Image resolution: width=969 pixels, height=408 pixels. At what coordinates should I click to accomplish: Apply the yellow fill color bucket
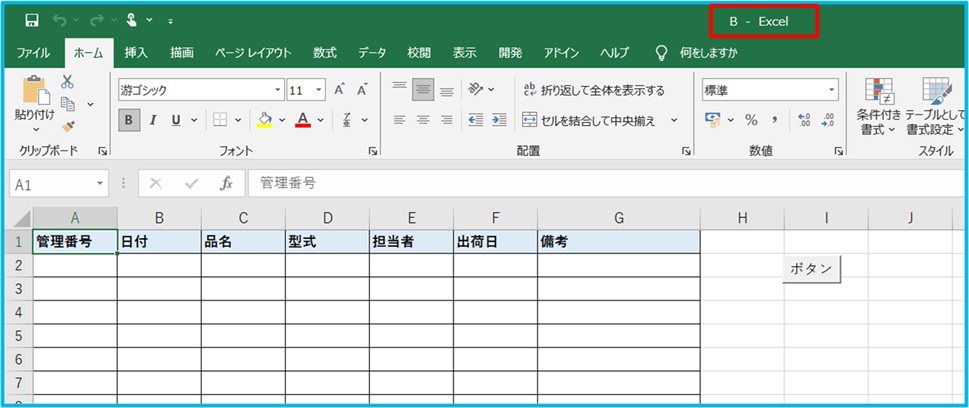tap(264, 120)
